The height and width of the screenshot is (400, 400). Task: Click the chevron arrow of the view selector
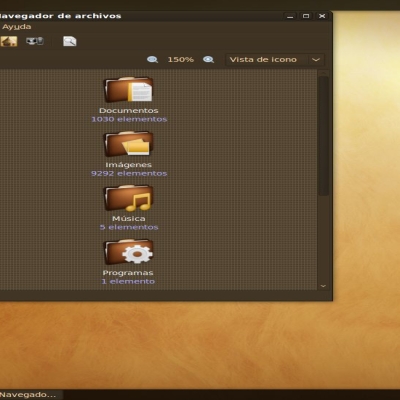(316, 60)
